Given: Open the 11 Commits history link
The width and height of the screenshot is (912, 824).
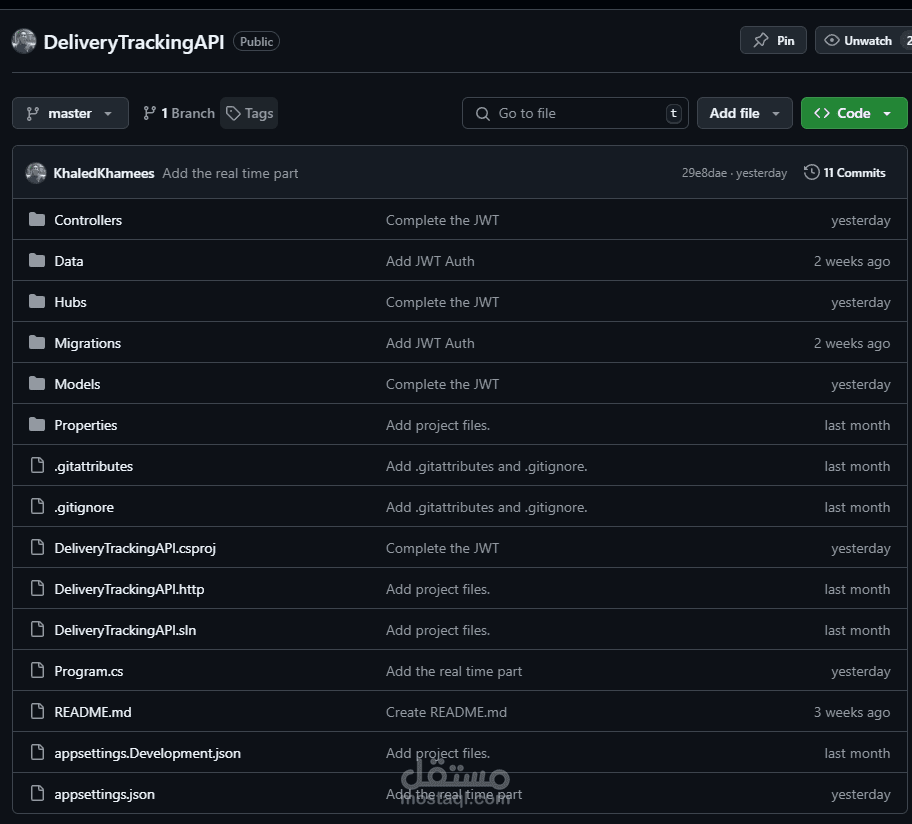Looking at the screenshot, I should [845, 173].
